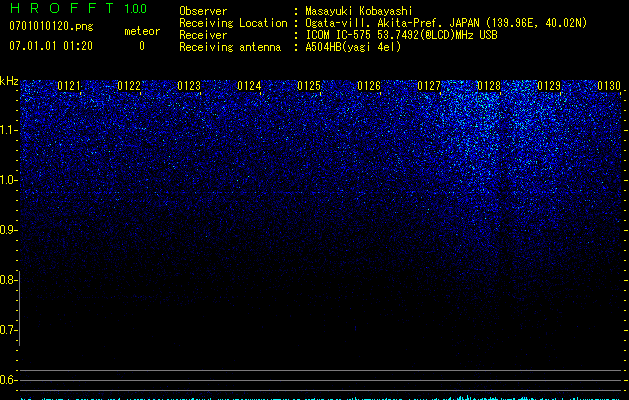Click observer name Masayuki Kobayashi
The width and height of the screenshot is (629, 400).
click(359, 11)
